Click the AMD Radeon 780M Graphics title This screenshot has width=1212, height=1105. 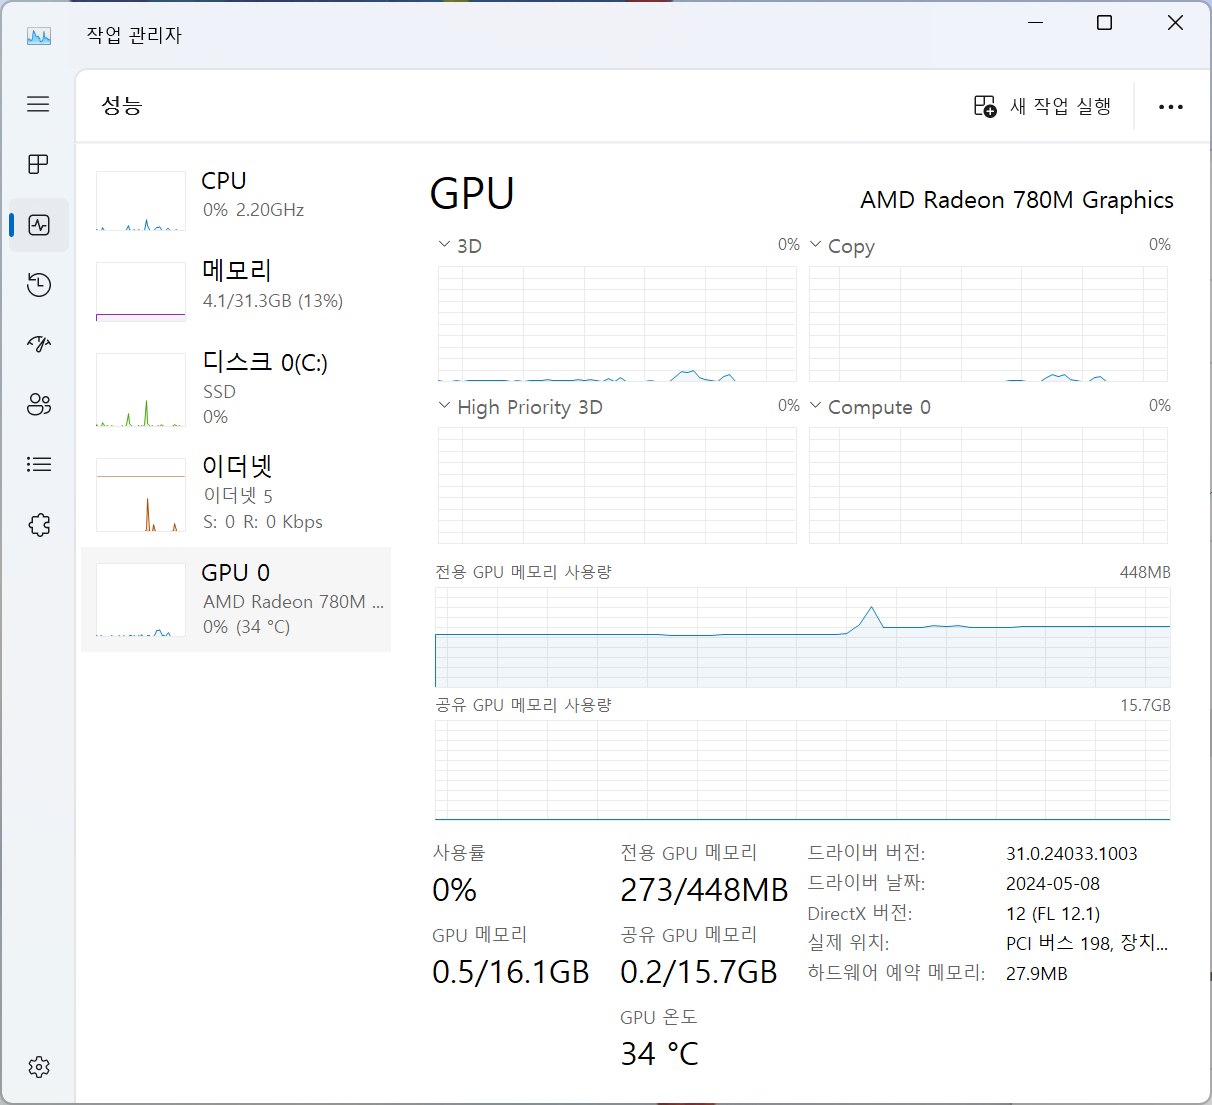click(1017, 200)
